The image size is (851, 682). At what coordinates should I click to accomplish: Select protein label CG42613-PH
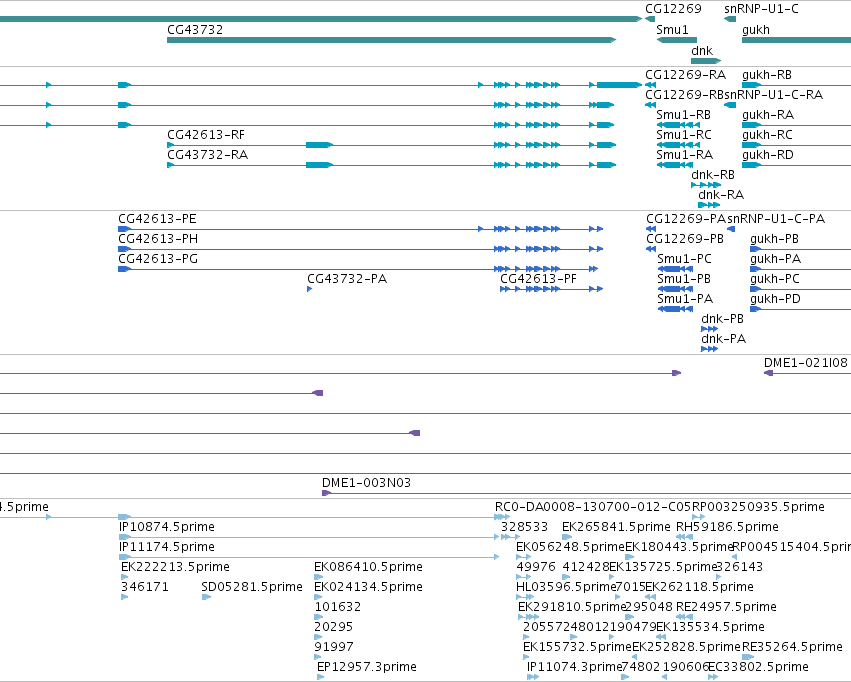point(158,239)
